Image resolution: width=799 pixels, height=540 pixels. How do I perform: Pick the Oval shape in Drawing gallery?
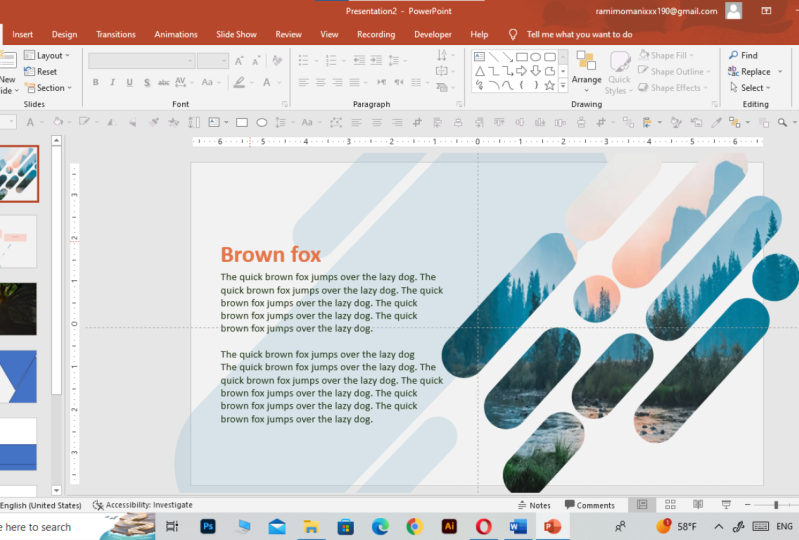click(536, 57)
